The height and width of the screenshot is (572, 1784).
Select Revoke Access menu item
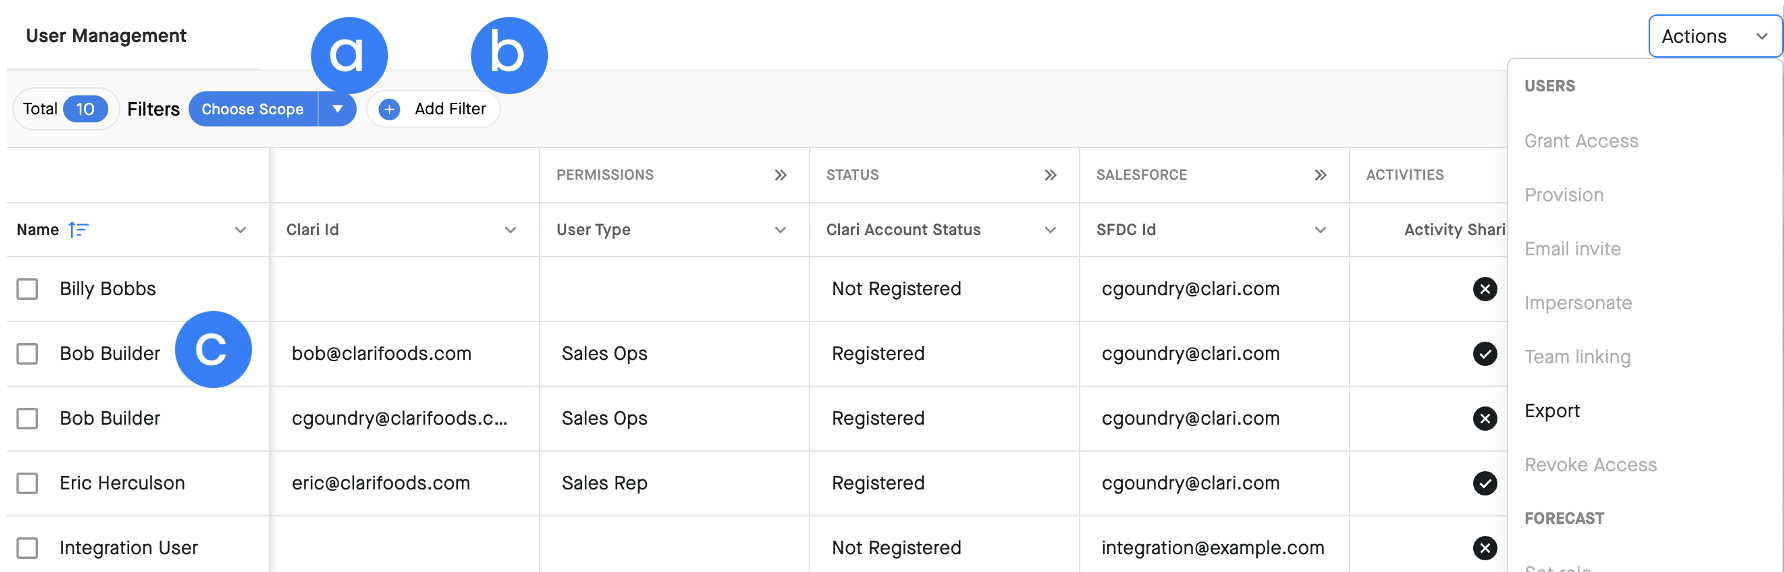1590,465
